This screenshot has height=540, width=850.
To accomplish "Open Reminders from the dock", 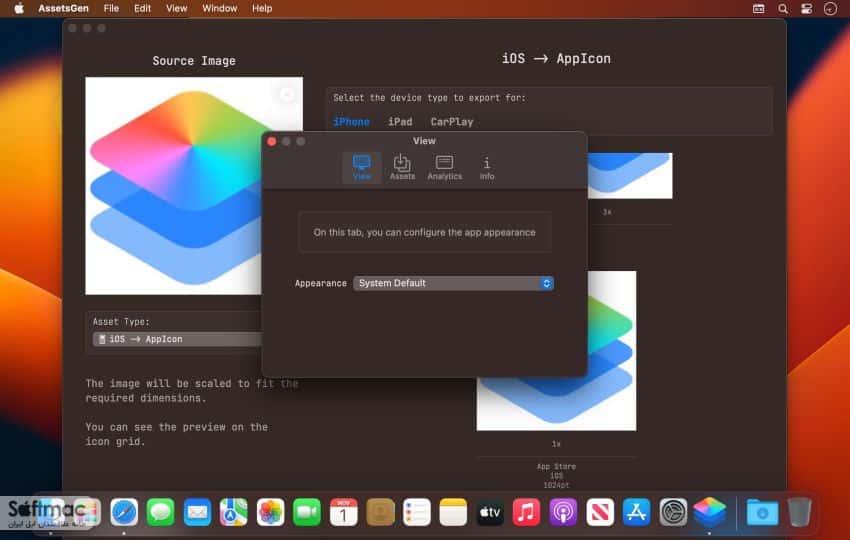I will pos(417,512).
